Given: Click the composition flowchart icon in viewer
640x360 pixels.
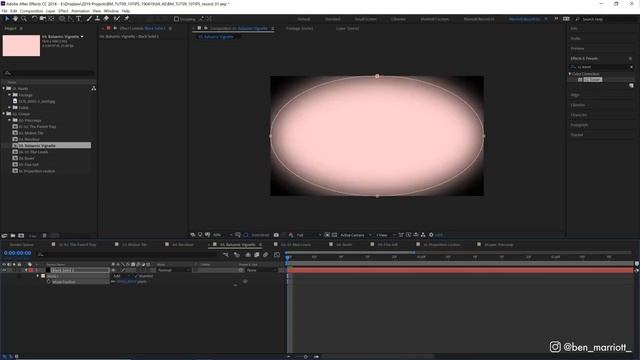Looking at the screenshot, I should tap(423, 235).
